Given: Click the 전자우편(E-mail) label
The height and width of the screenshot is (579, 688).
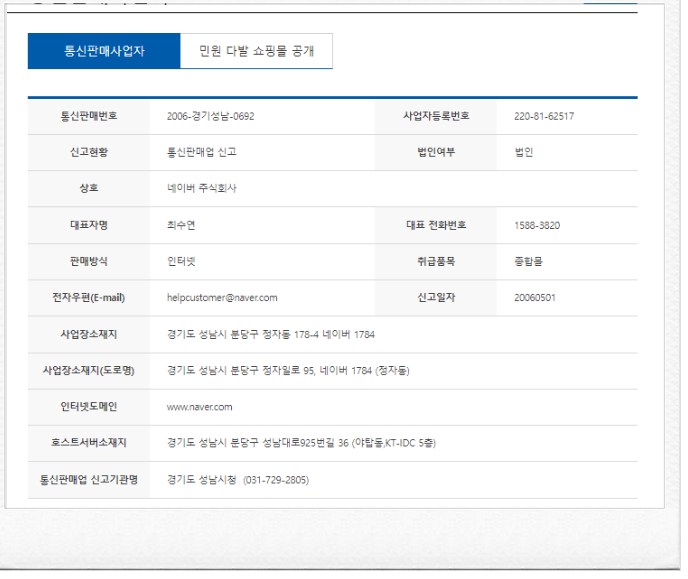Looking at the screenshot, I should [x=89, y=298].
